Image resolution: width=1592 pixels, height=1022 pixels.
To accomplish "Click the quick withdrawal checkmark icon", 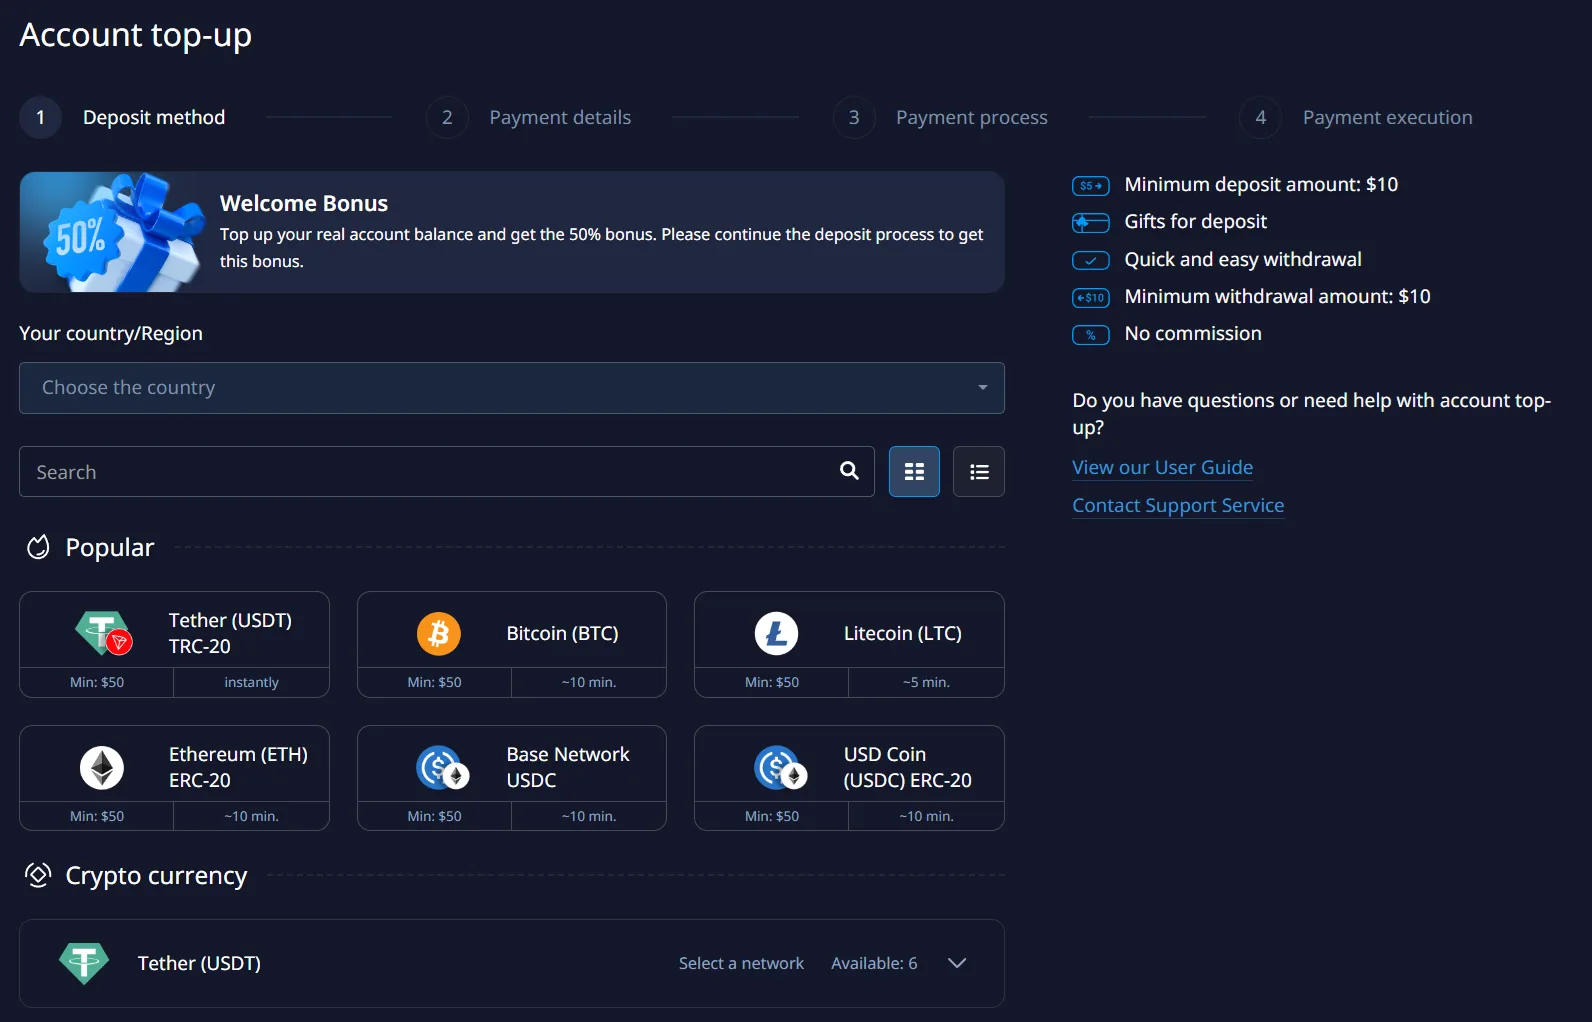I will pos(1090,260).
